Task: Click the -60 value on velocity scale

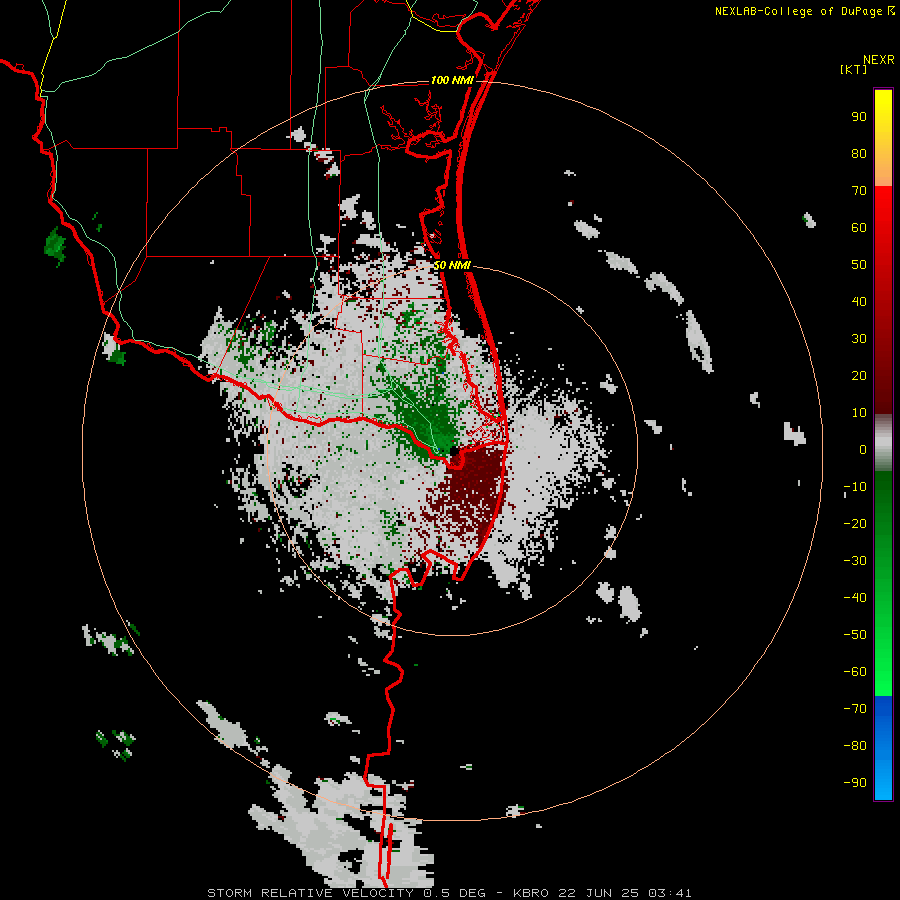Action: [x=855, y=672]
